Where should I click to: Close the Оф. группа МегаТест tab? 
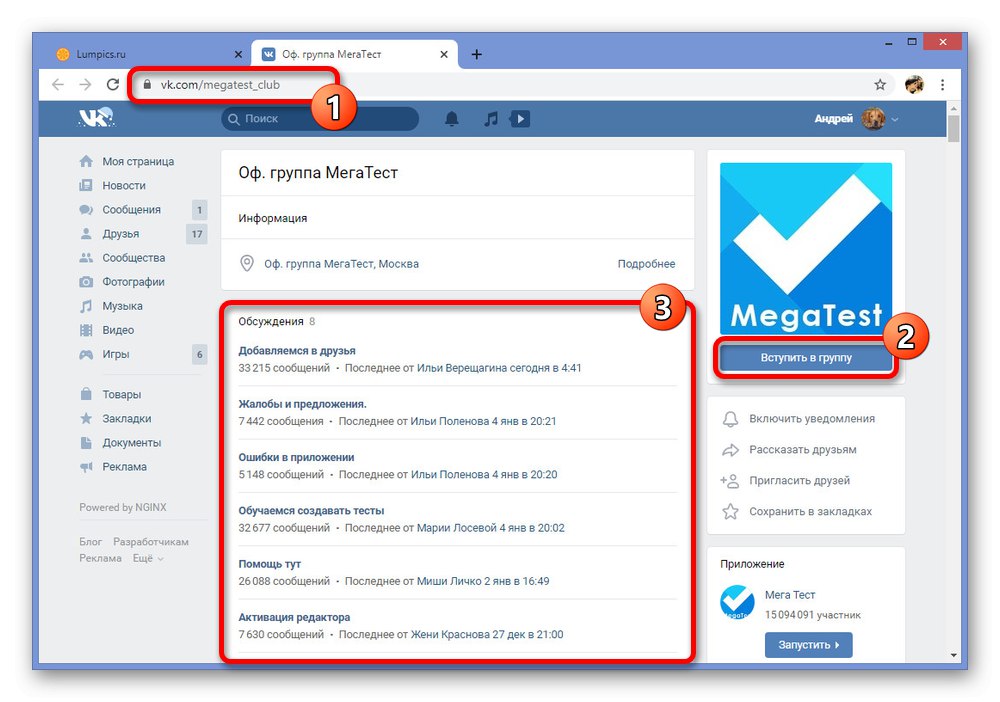pos(444,54)
